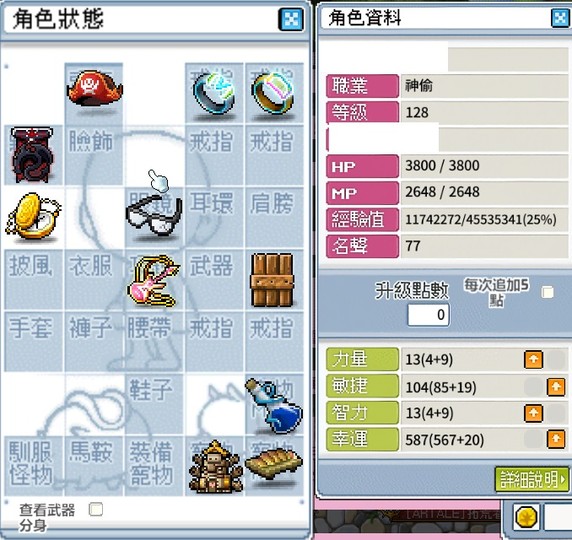Select the wooden shield item
Screen dimensions: 572x540
pyautogui.click(x=272, y=280)
